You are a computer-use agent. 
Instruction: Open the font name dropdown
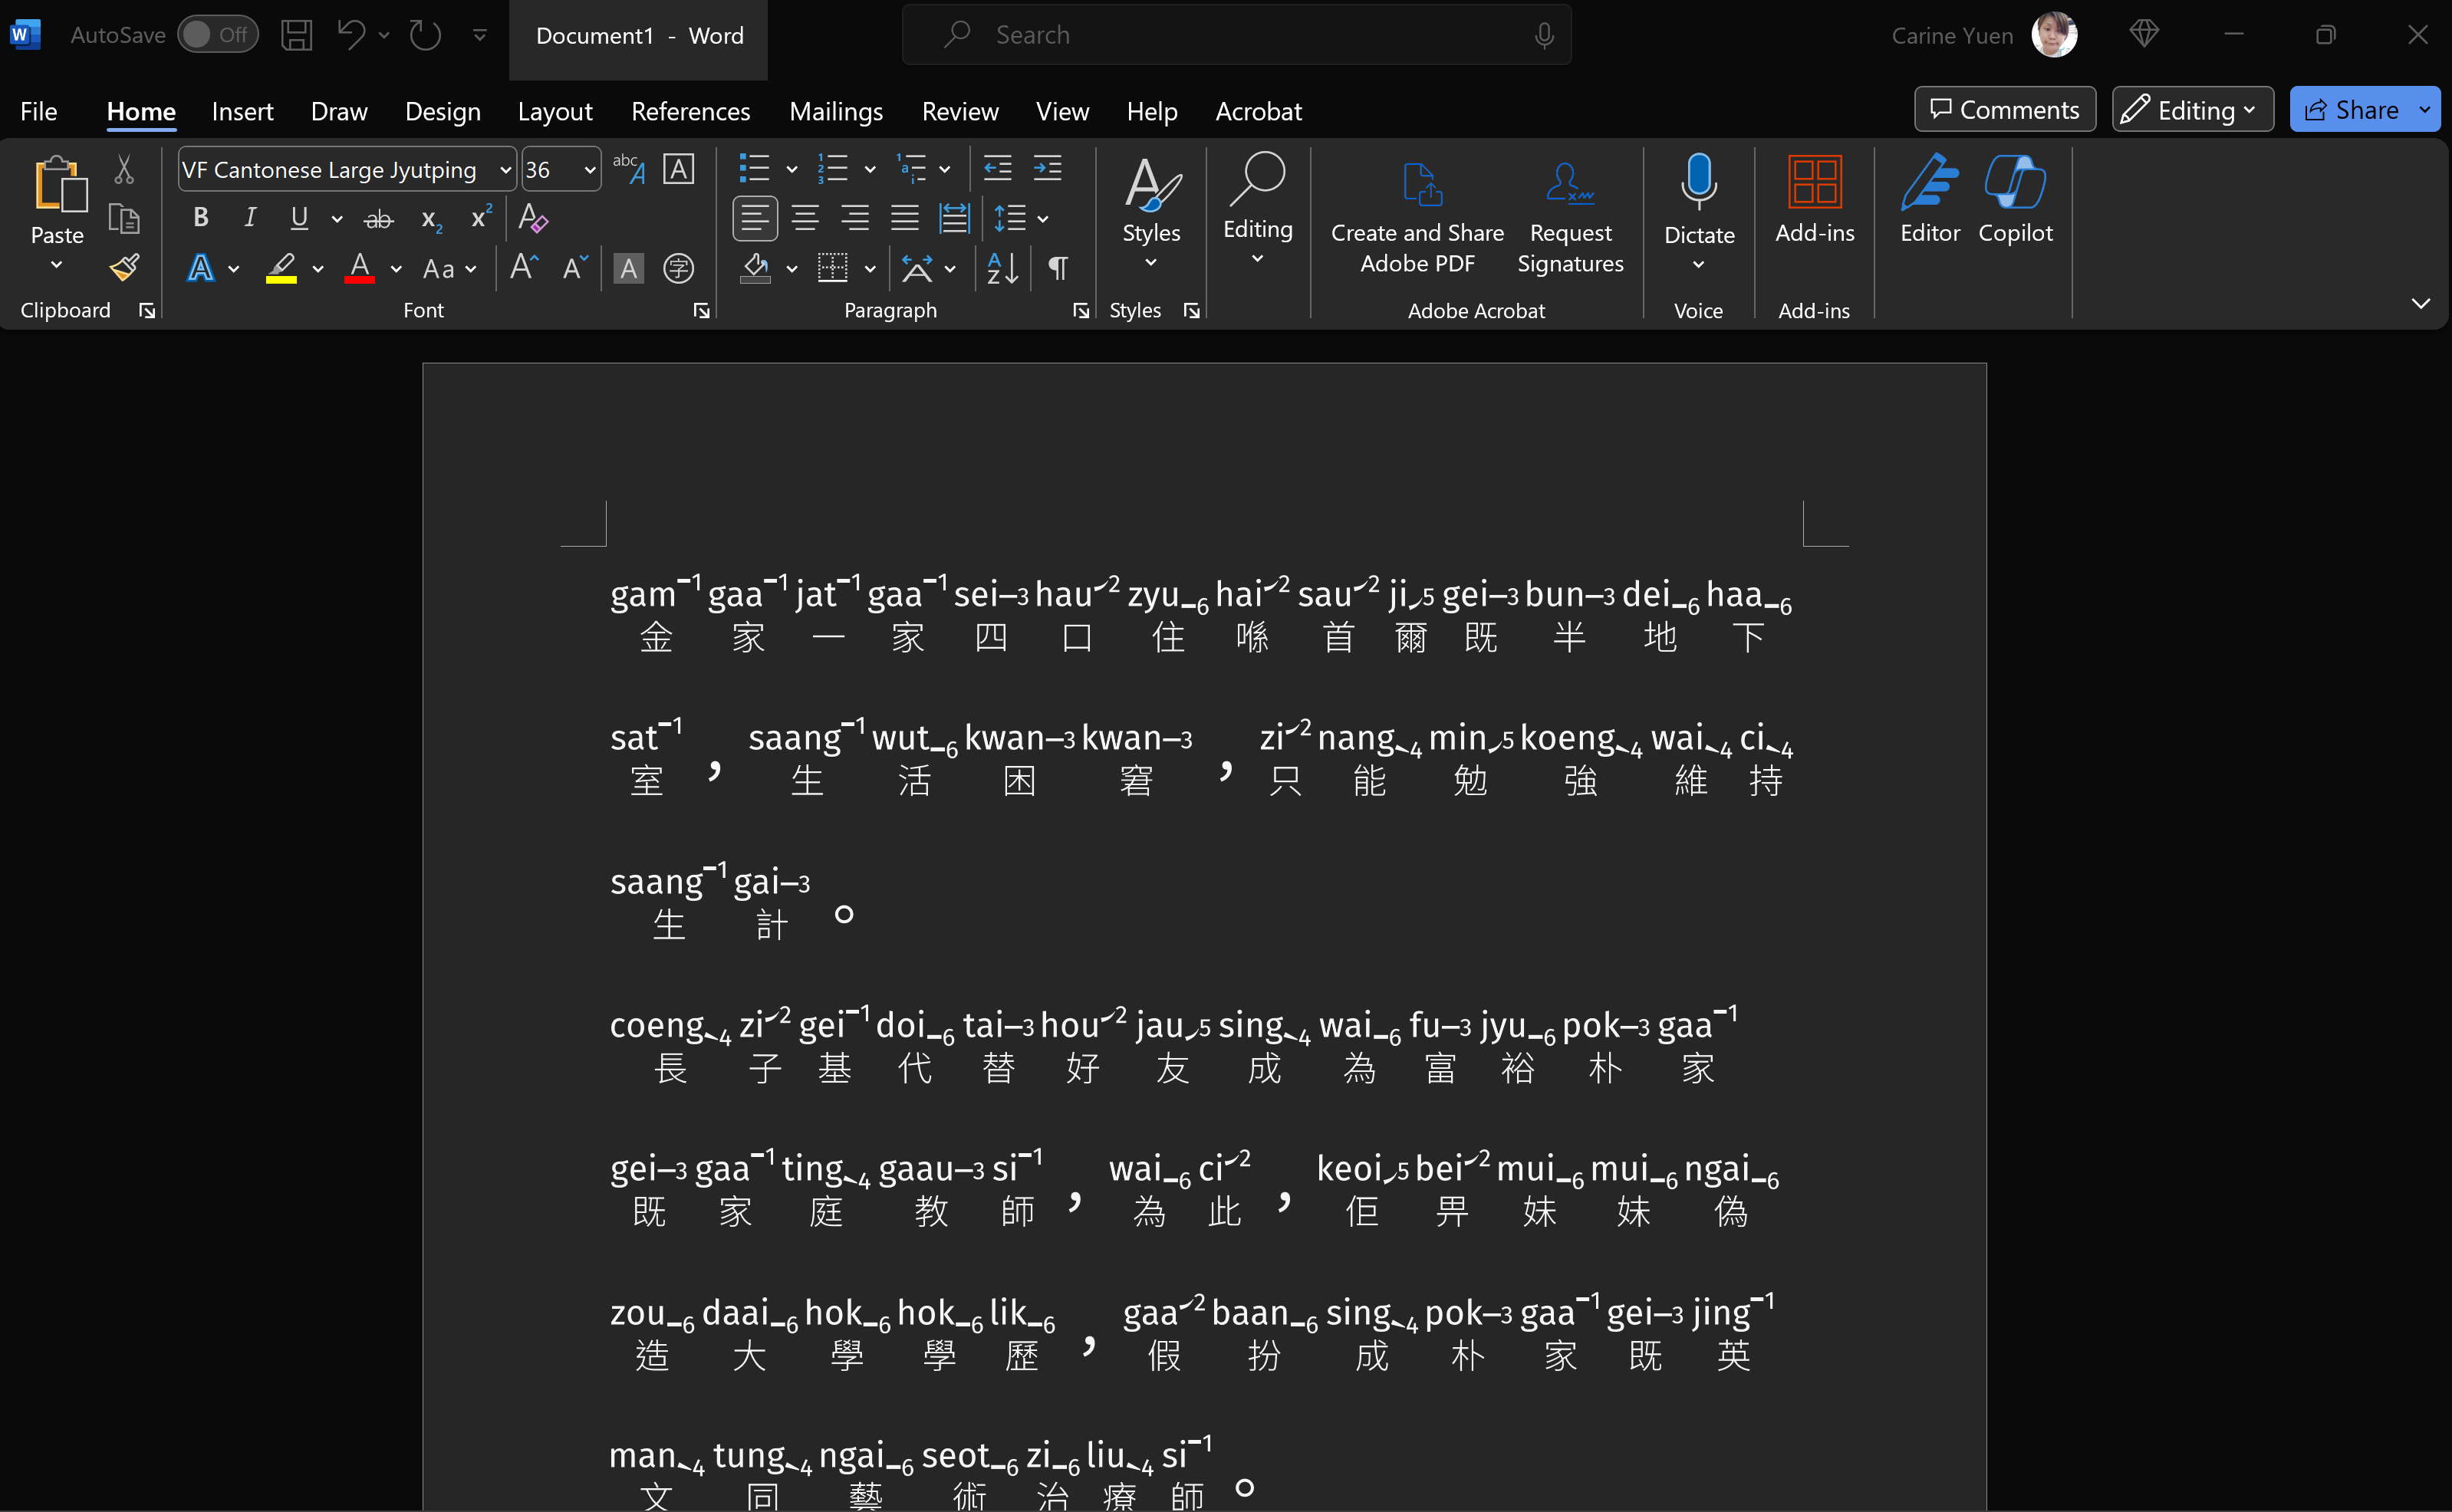point(505,170)
